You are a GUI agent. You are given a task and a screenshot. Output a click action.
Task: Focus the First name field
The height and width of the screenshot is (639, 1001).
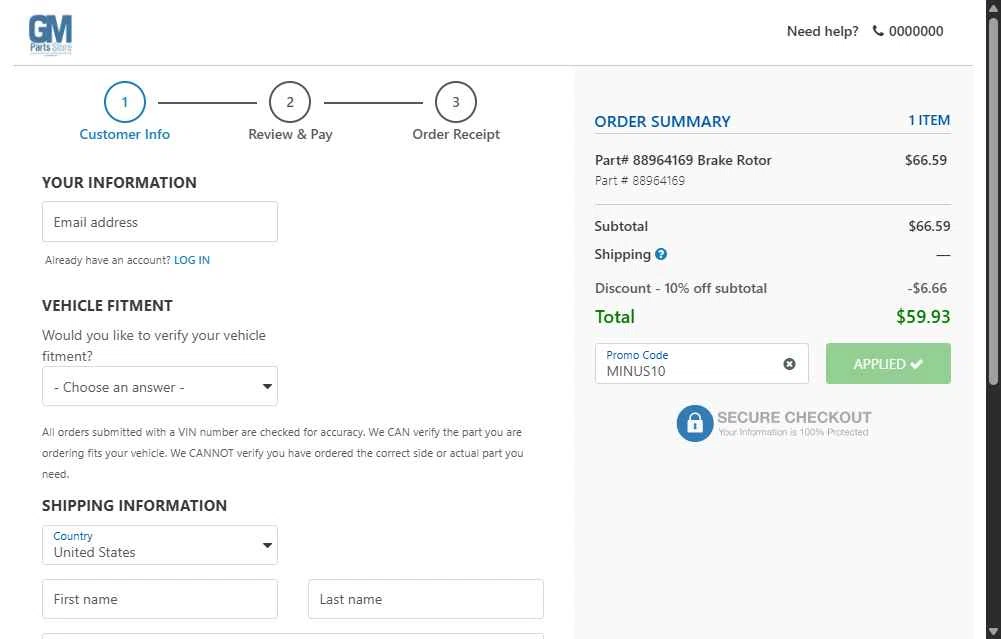pos(160,599)
